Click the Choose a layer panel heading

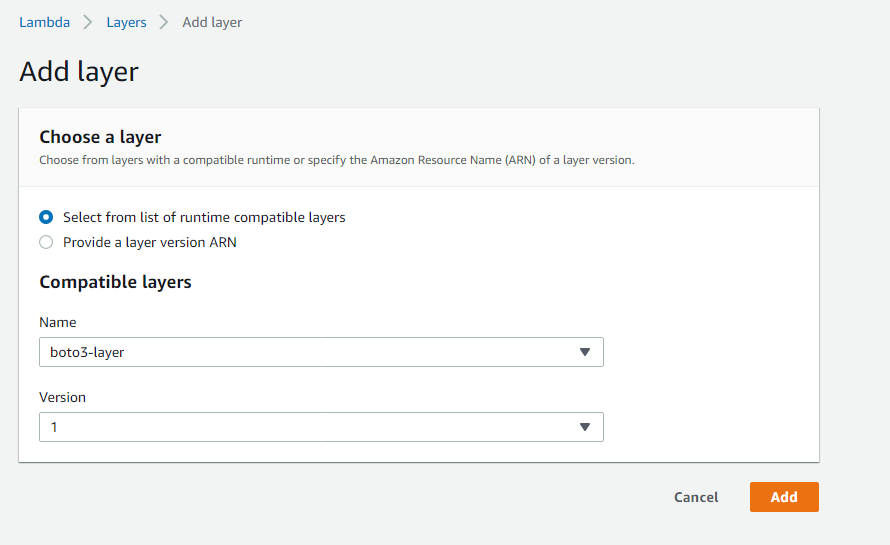click(x=100, y=137)
